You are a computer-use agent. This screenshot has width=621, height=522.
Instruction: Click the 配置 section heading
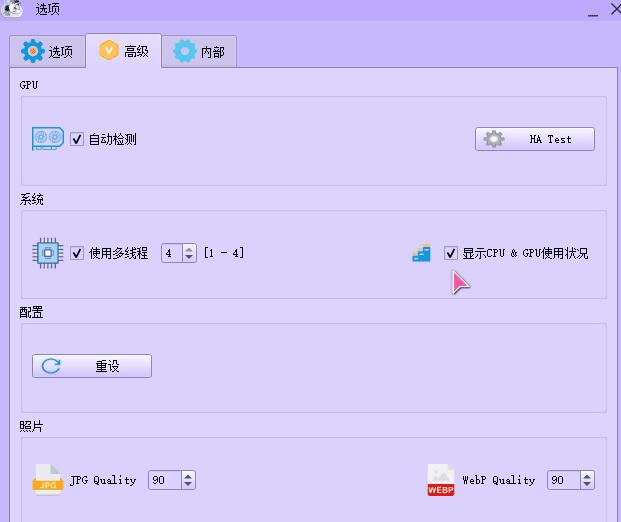click(x=31, y=312)
